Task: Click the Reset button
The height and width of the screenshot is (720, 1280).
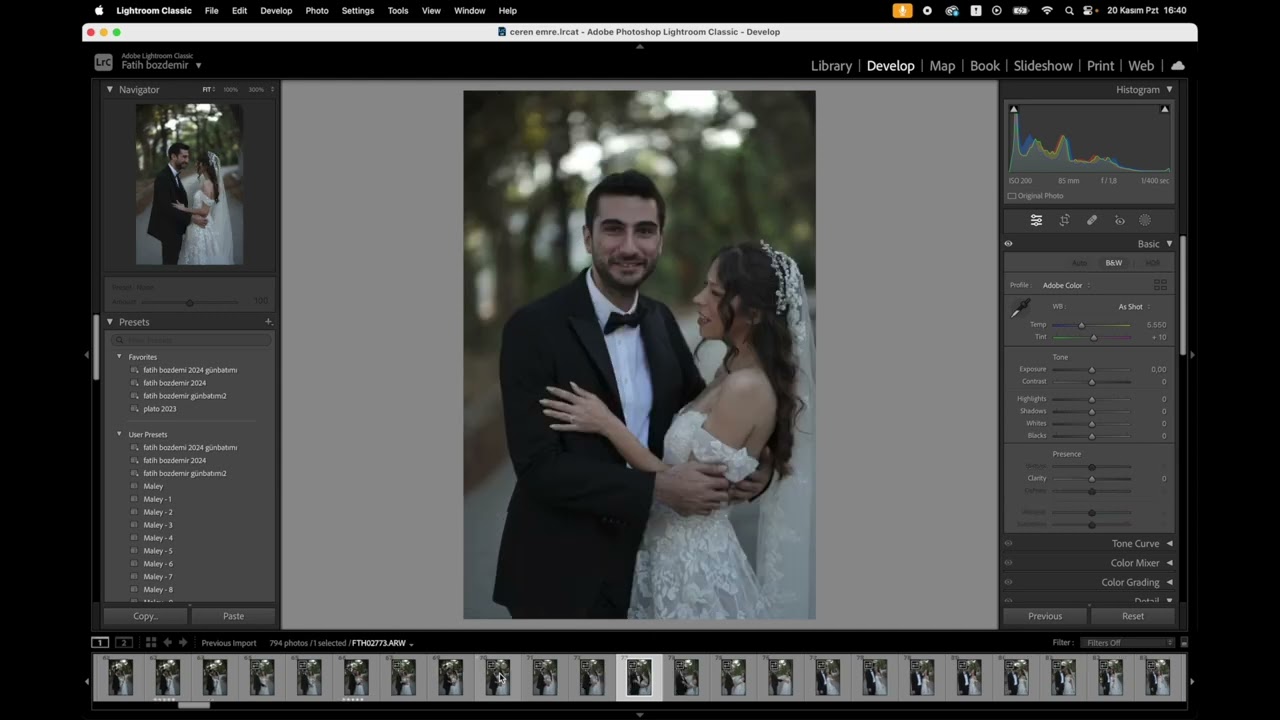Action: point(1133,616)
